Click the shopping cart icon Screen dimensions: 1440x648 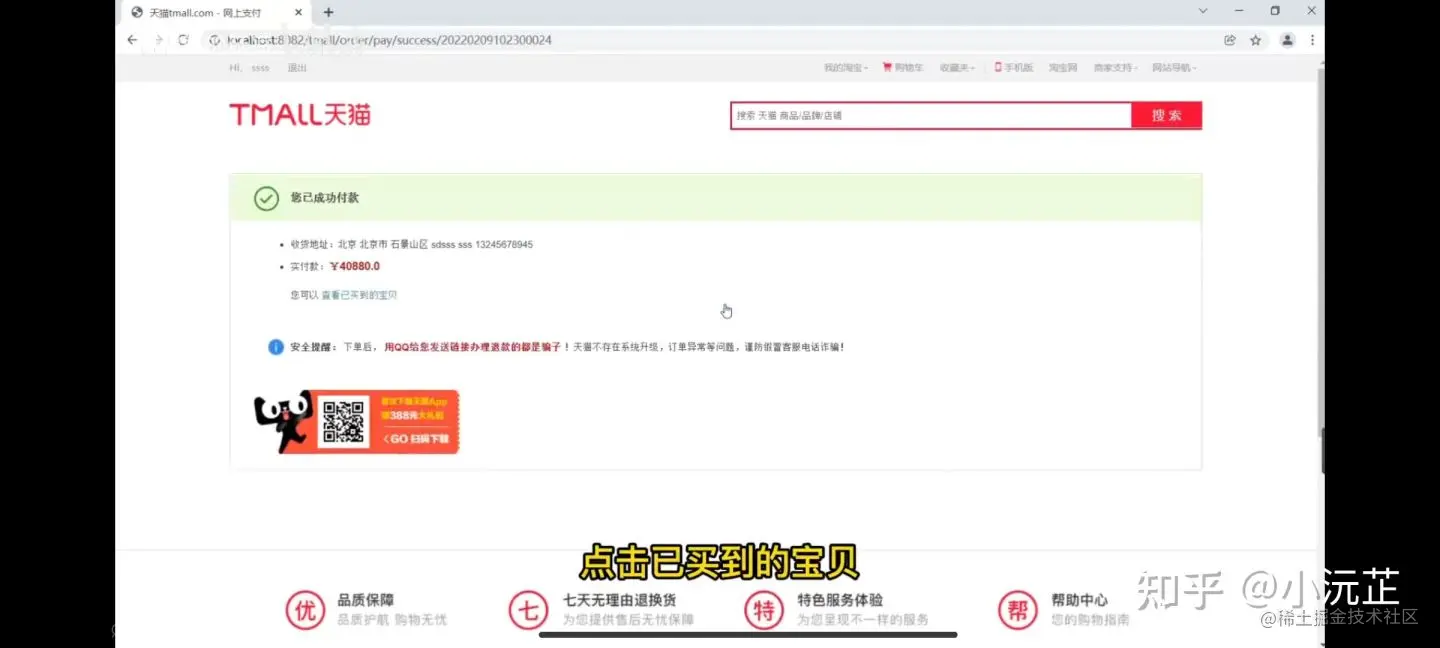[x=887, y=68]
